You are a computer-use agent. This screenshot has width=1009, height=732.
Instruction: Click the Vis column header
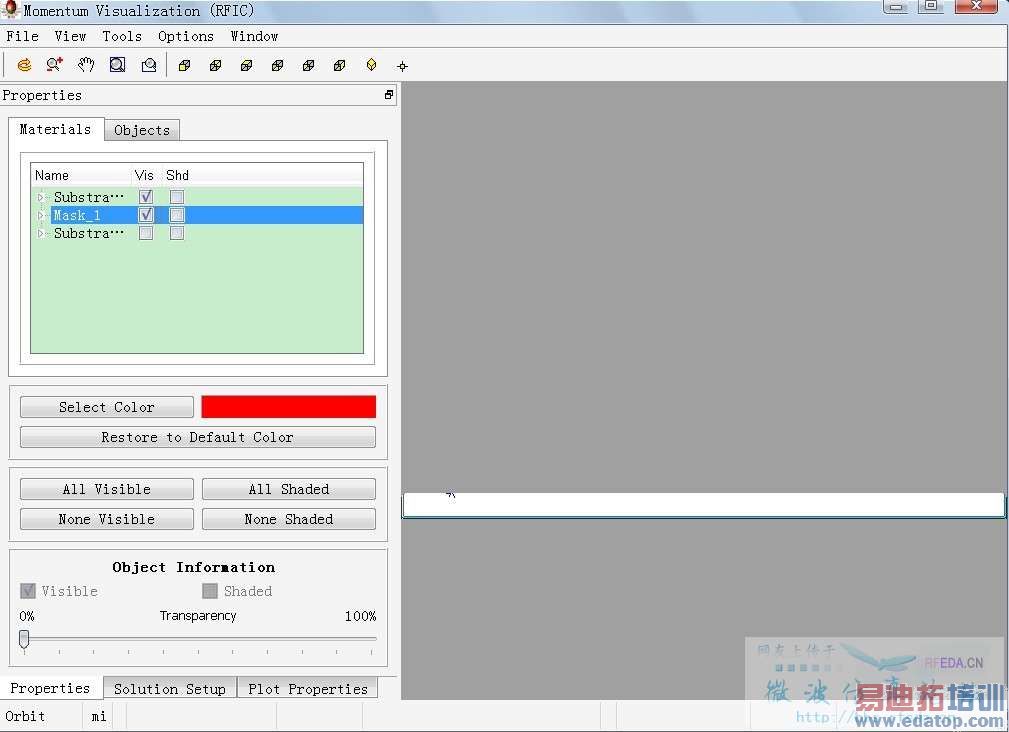coord(144,175)
